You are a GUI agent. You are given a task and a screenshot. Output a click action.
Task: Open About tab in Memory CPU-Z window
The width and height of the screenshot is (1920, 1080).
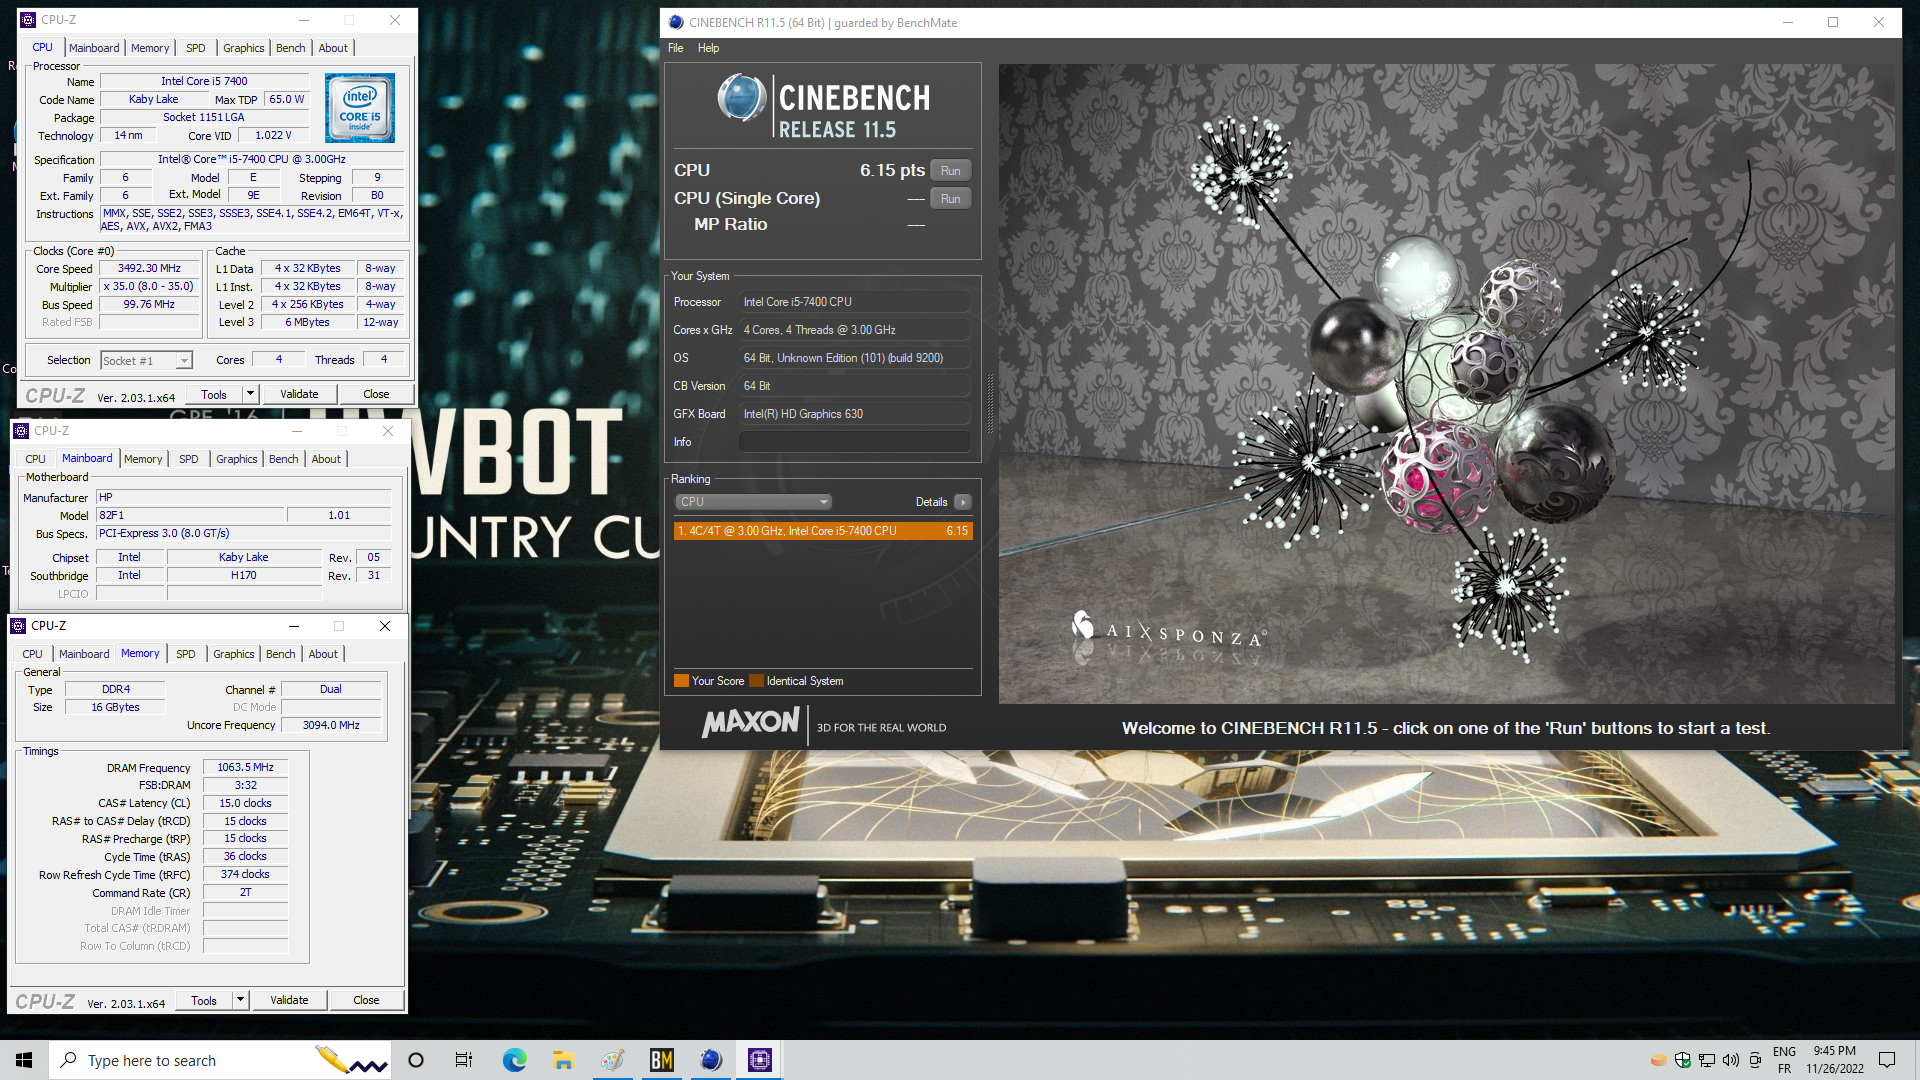point(323,654)
